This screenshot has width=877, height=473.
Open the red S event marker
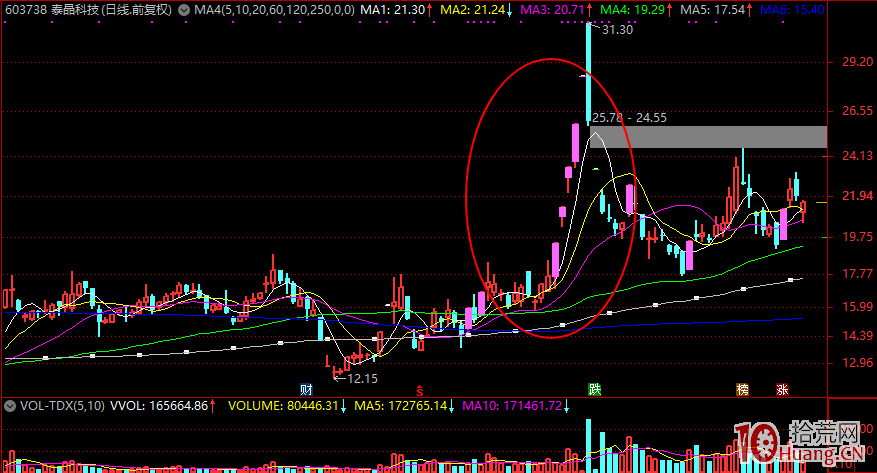pos(419,390)
